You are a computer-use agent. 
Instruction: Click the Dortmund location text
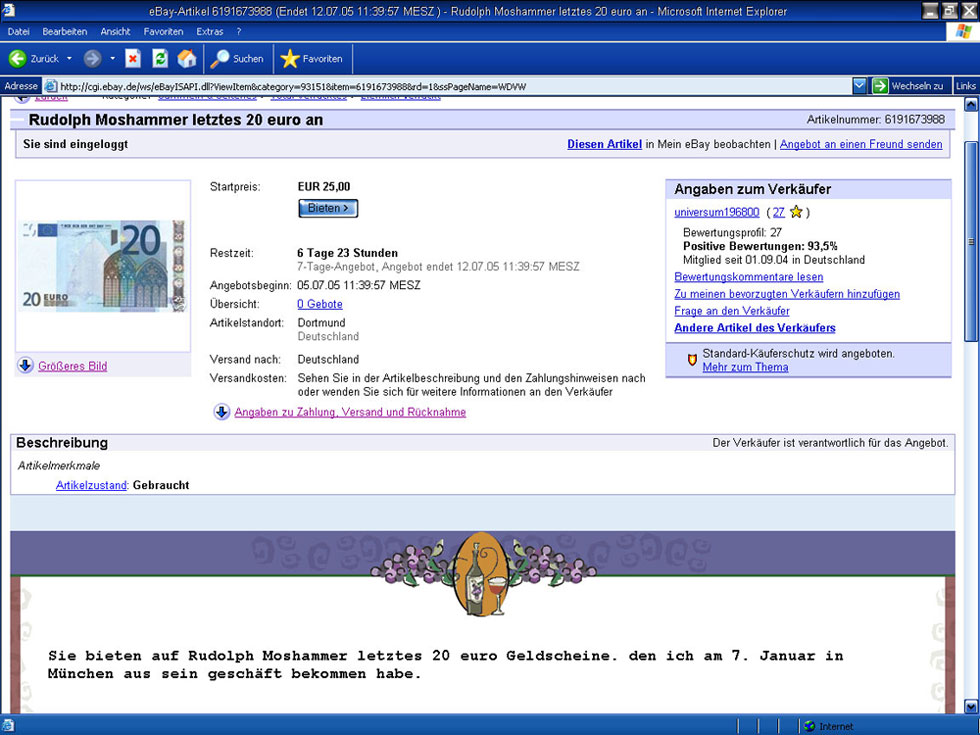coord(321,322)
